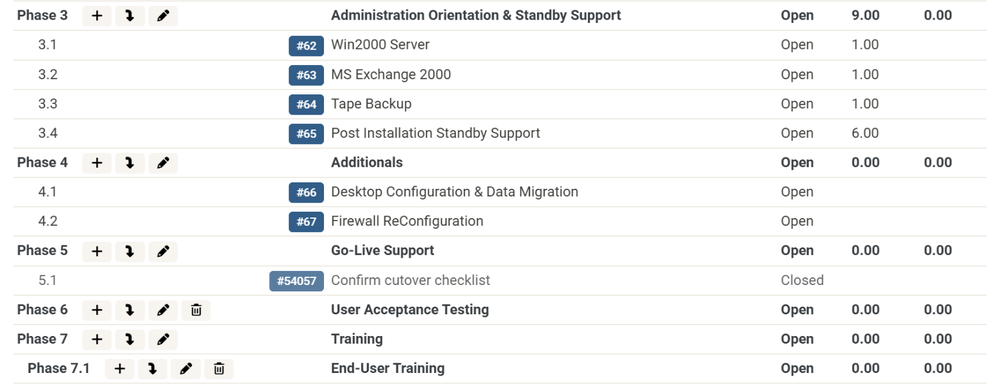
Task: Click the 9.00 value for Phase 3
Action: [865, 15]
